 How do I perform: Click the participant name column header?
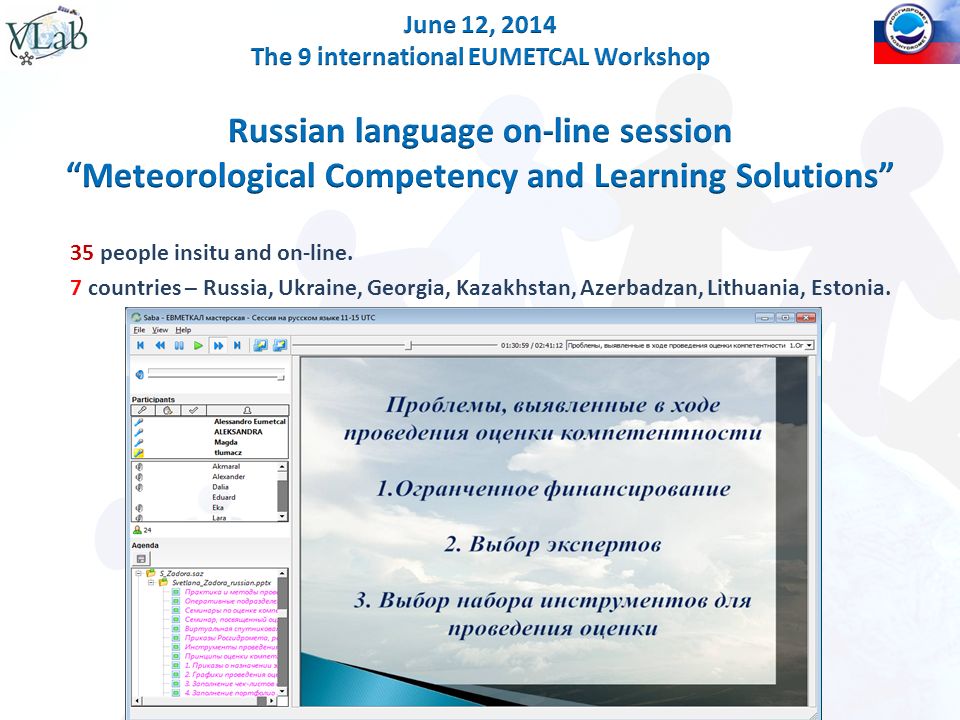[x=247, y=410]
